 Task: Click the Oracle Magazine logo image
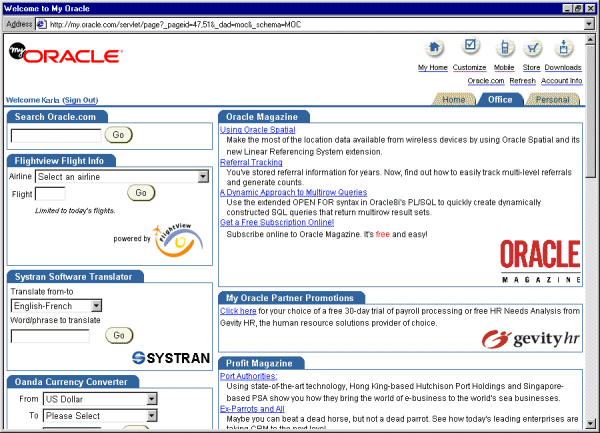(x=540, y=261)
